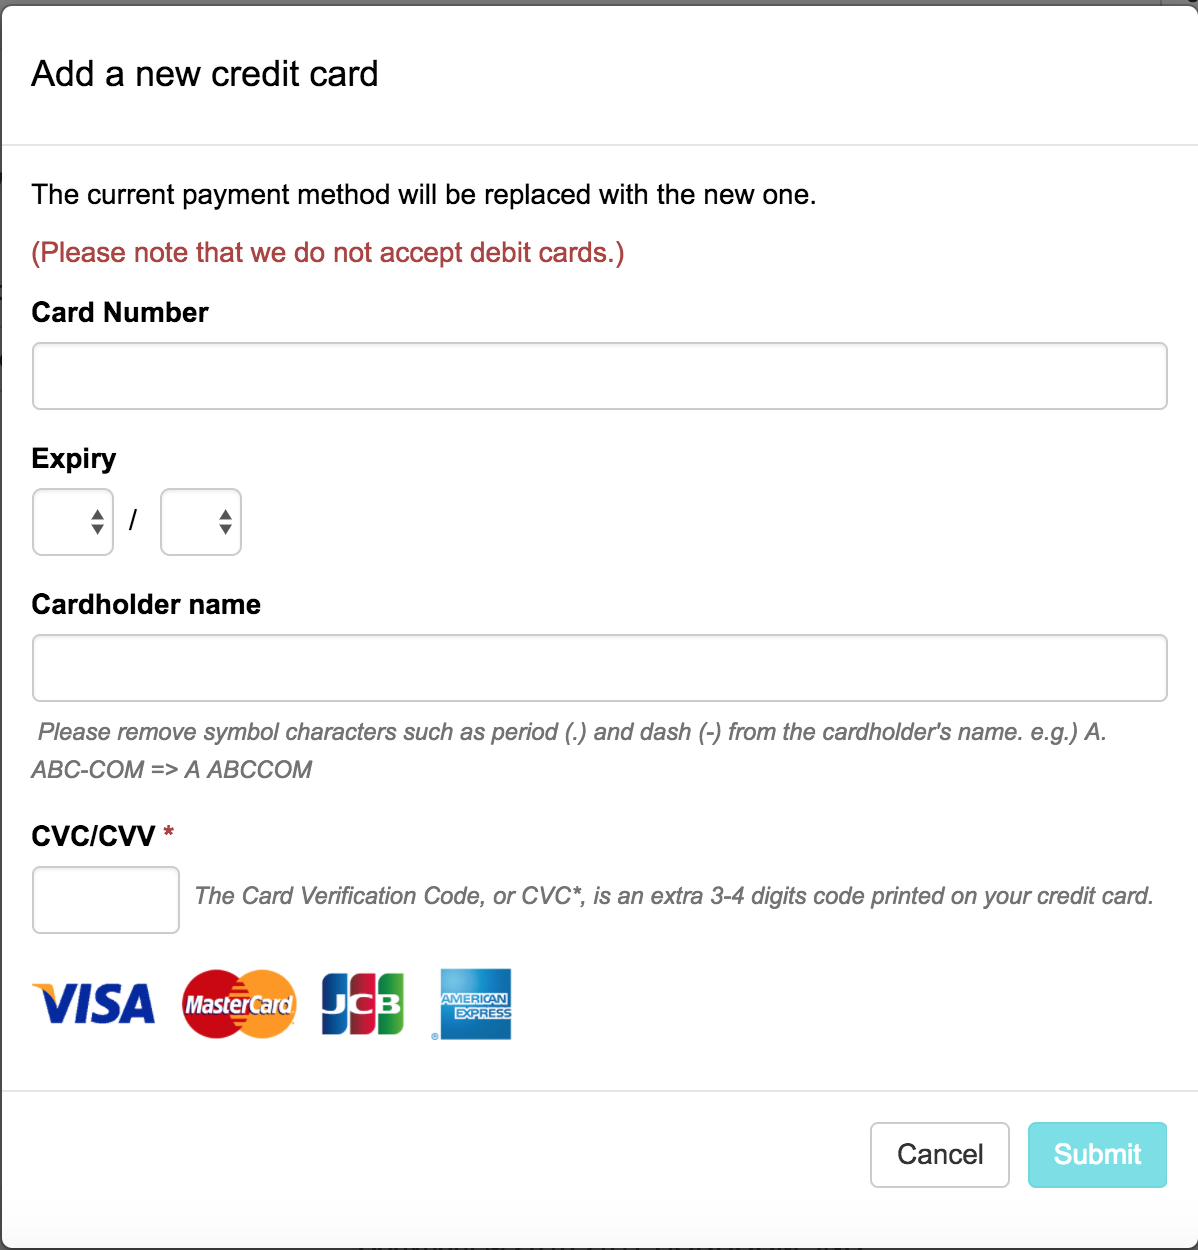This screenshot has height=1250, width=1198.
Task: Click the Card Number label
Action: click(120, 313)
